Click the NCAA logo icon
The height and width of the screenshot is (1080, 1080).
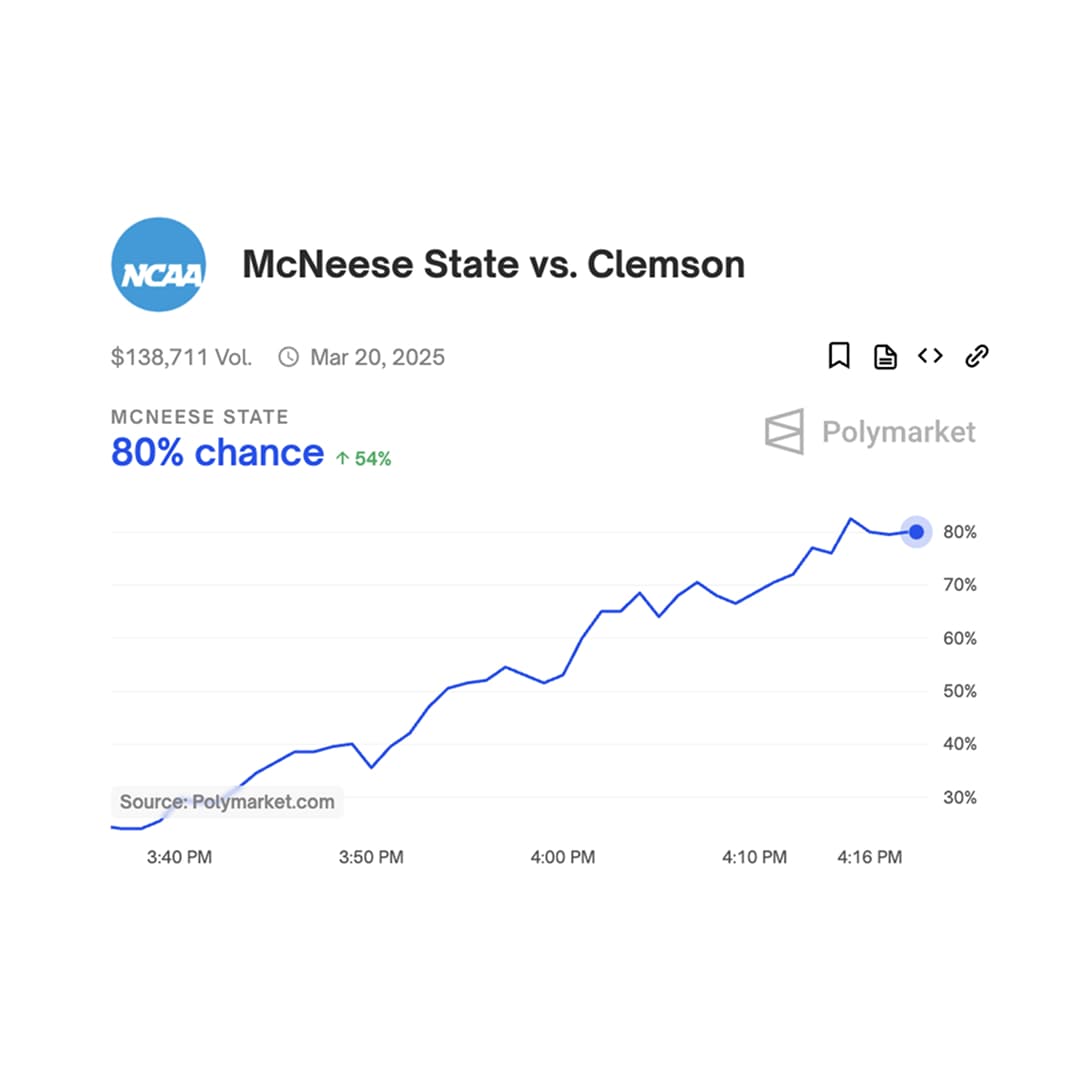click(158, 265)
